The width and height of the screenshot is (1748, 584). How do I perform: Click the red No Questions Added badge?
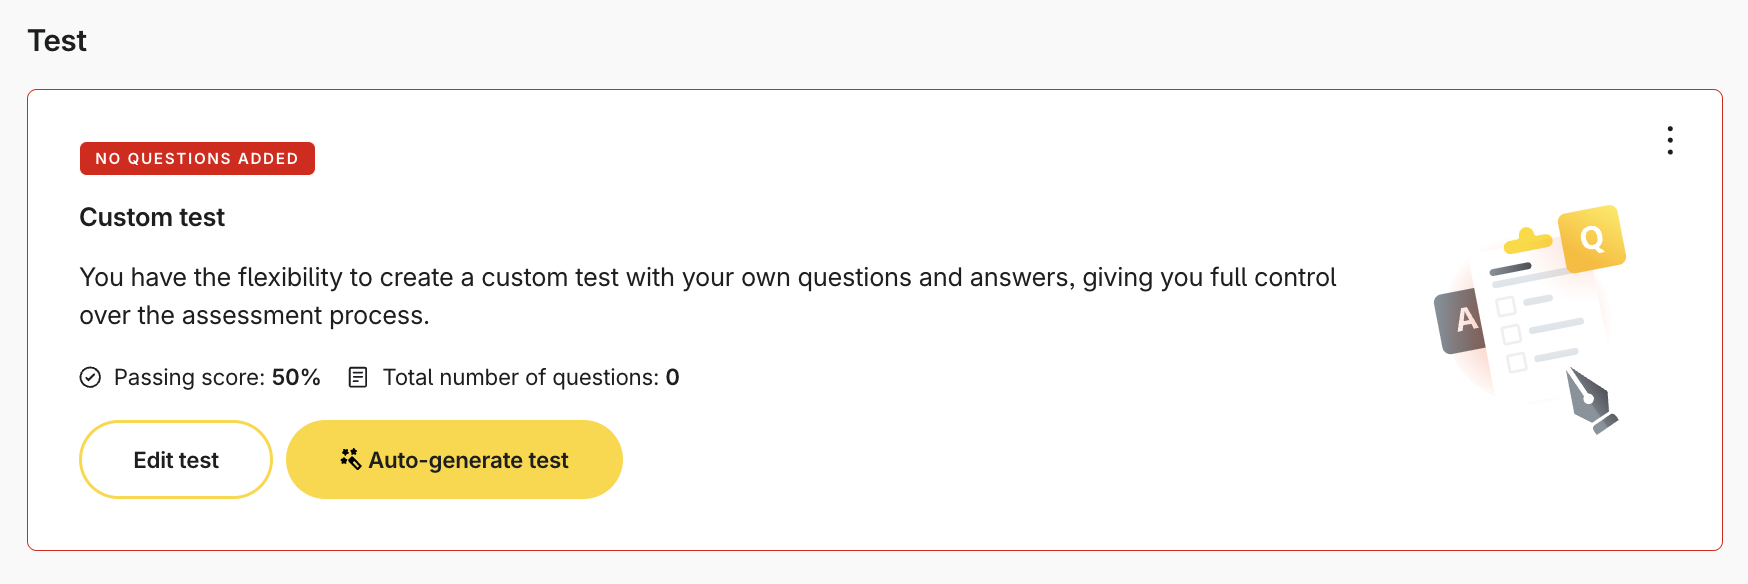pyautogui.click(x=197, y=158)
